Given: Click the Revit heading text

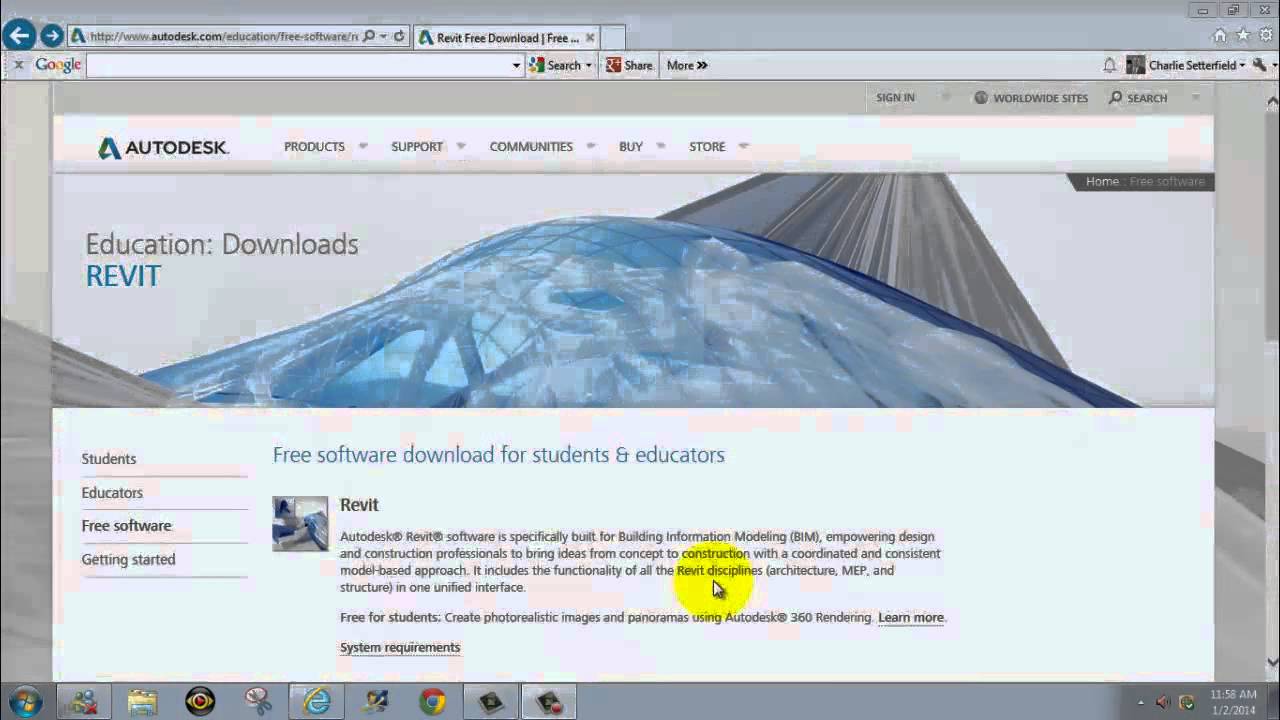Looking at the screenshot, I should [359, 505].
